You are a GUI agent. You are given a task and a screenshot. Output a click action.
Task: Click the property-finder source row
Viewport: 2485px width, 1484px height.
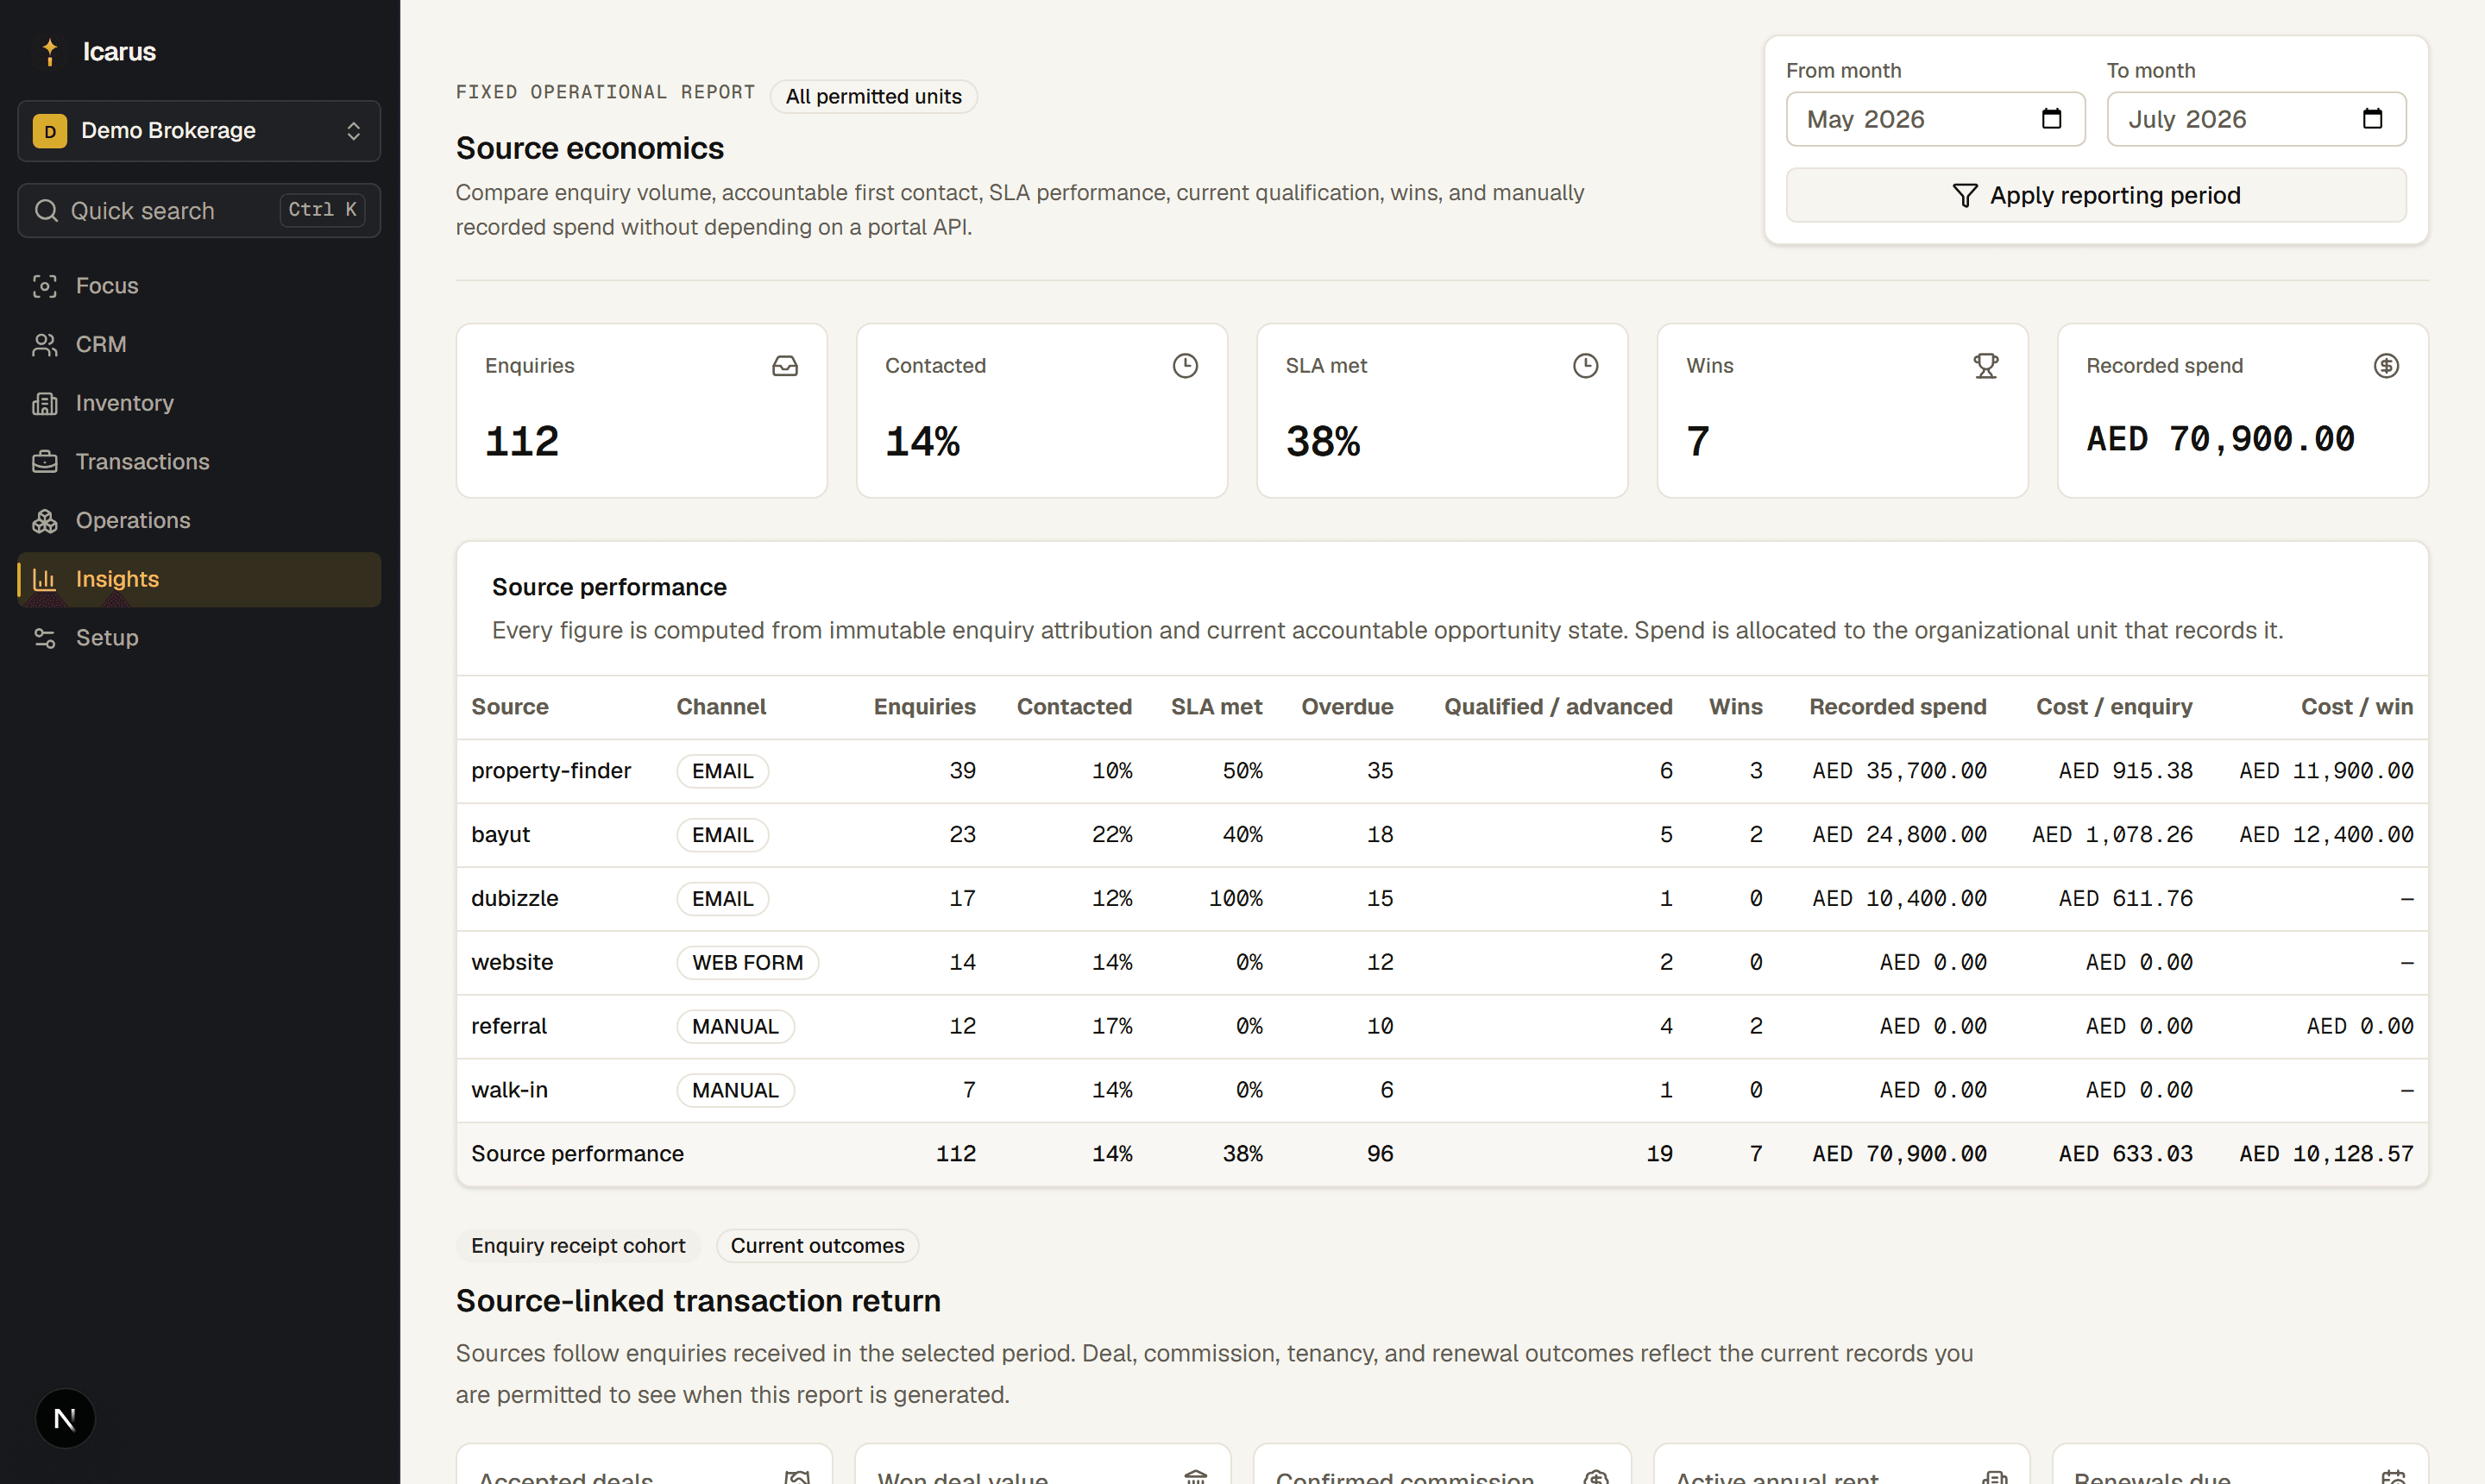pyautogui.click(x=1442, y=771)
